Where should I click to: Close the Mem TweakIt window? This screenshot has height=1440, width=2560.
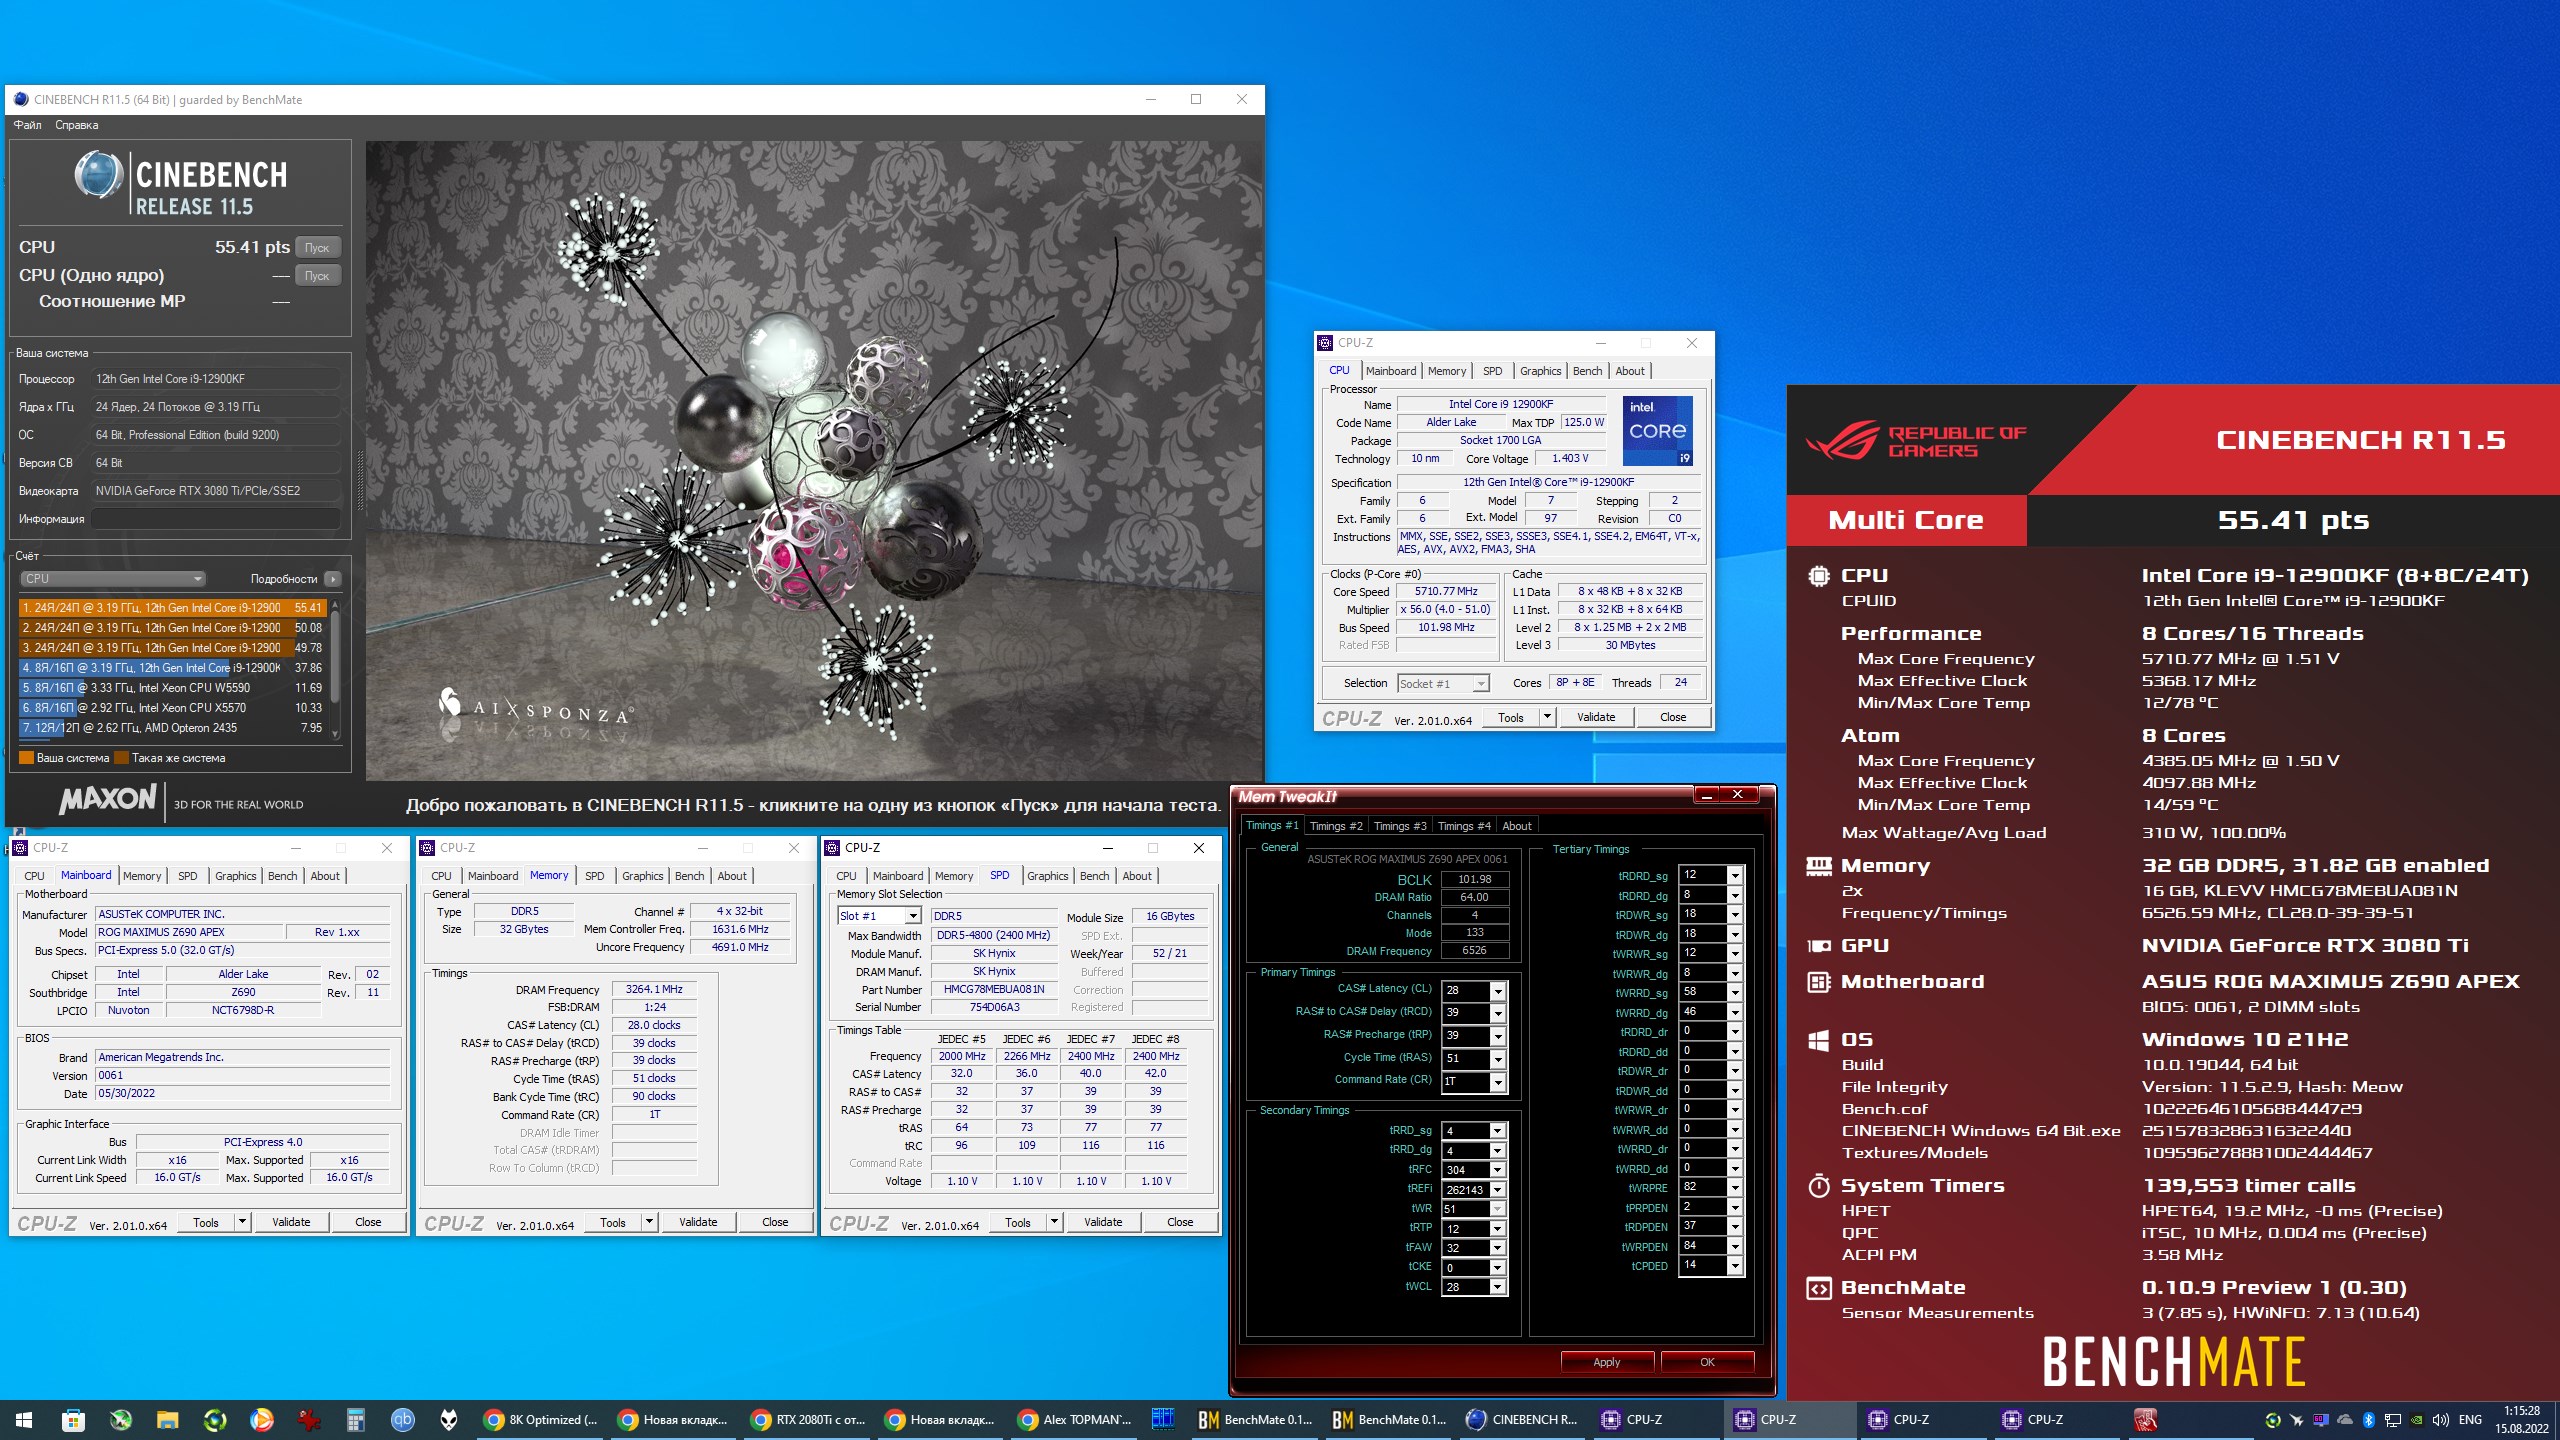coord(1738,795)
